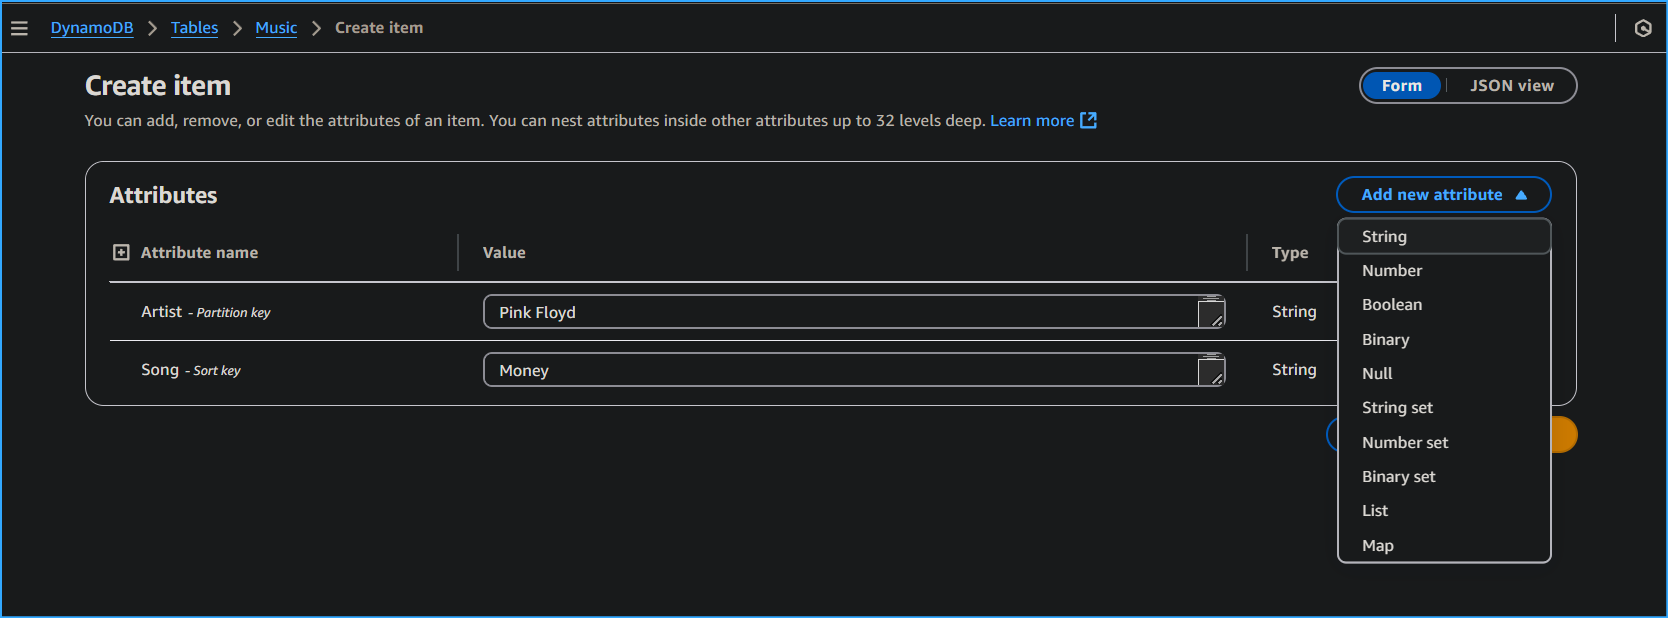1668x618 pixels.
Task: Go to Tables breadcrumb link
Action: pos(194,28)
